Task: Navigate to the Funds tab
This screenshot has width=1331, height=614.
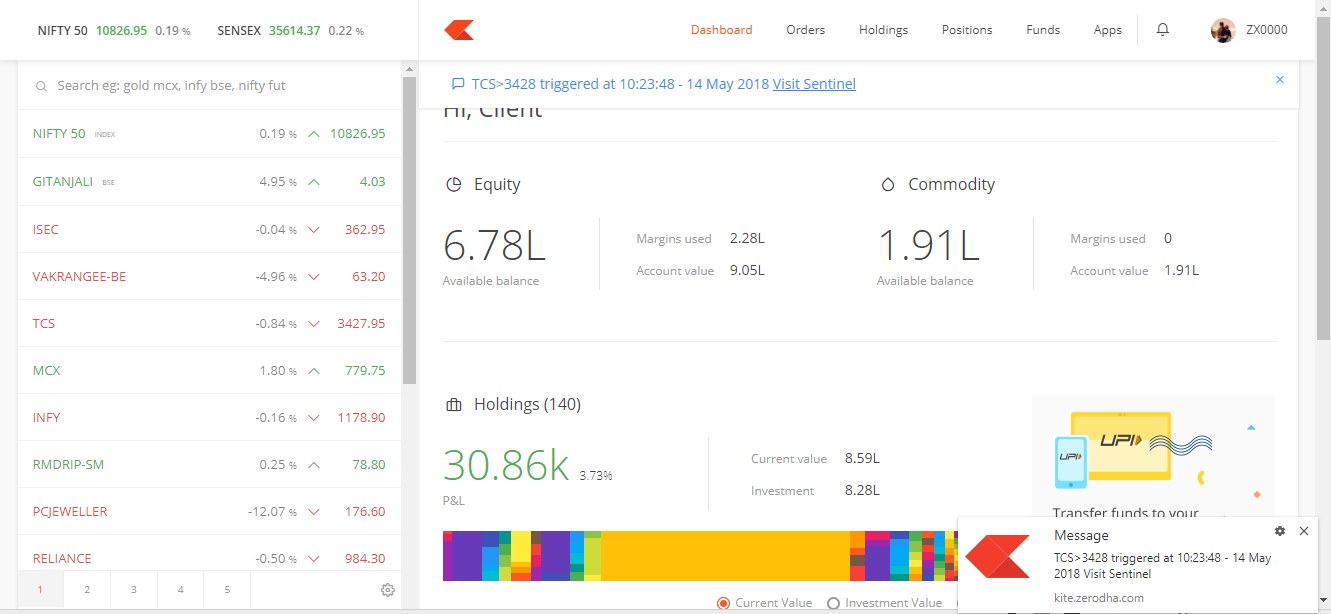Action: (1043, 30)
